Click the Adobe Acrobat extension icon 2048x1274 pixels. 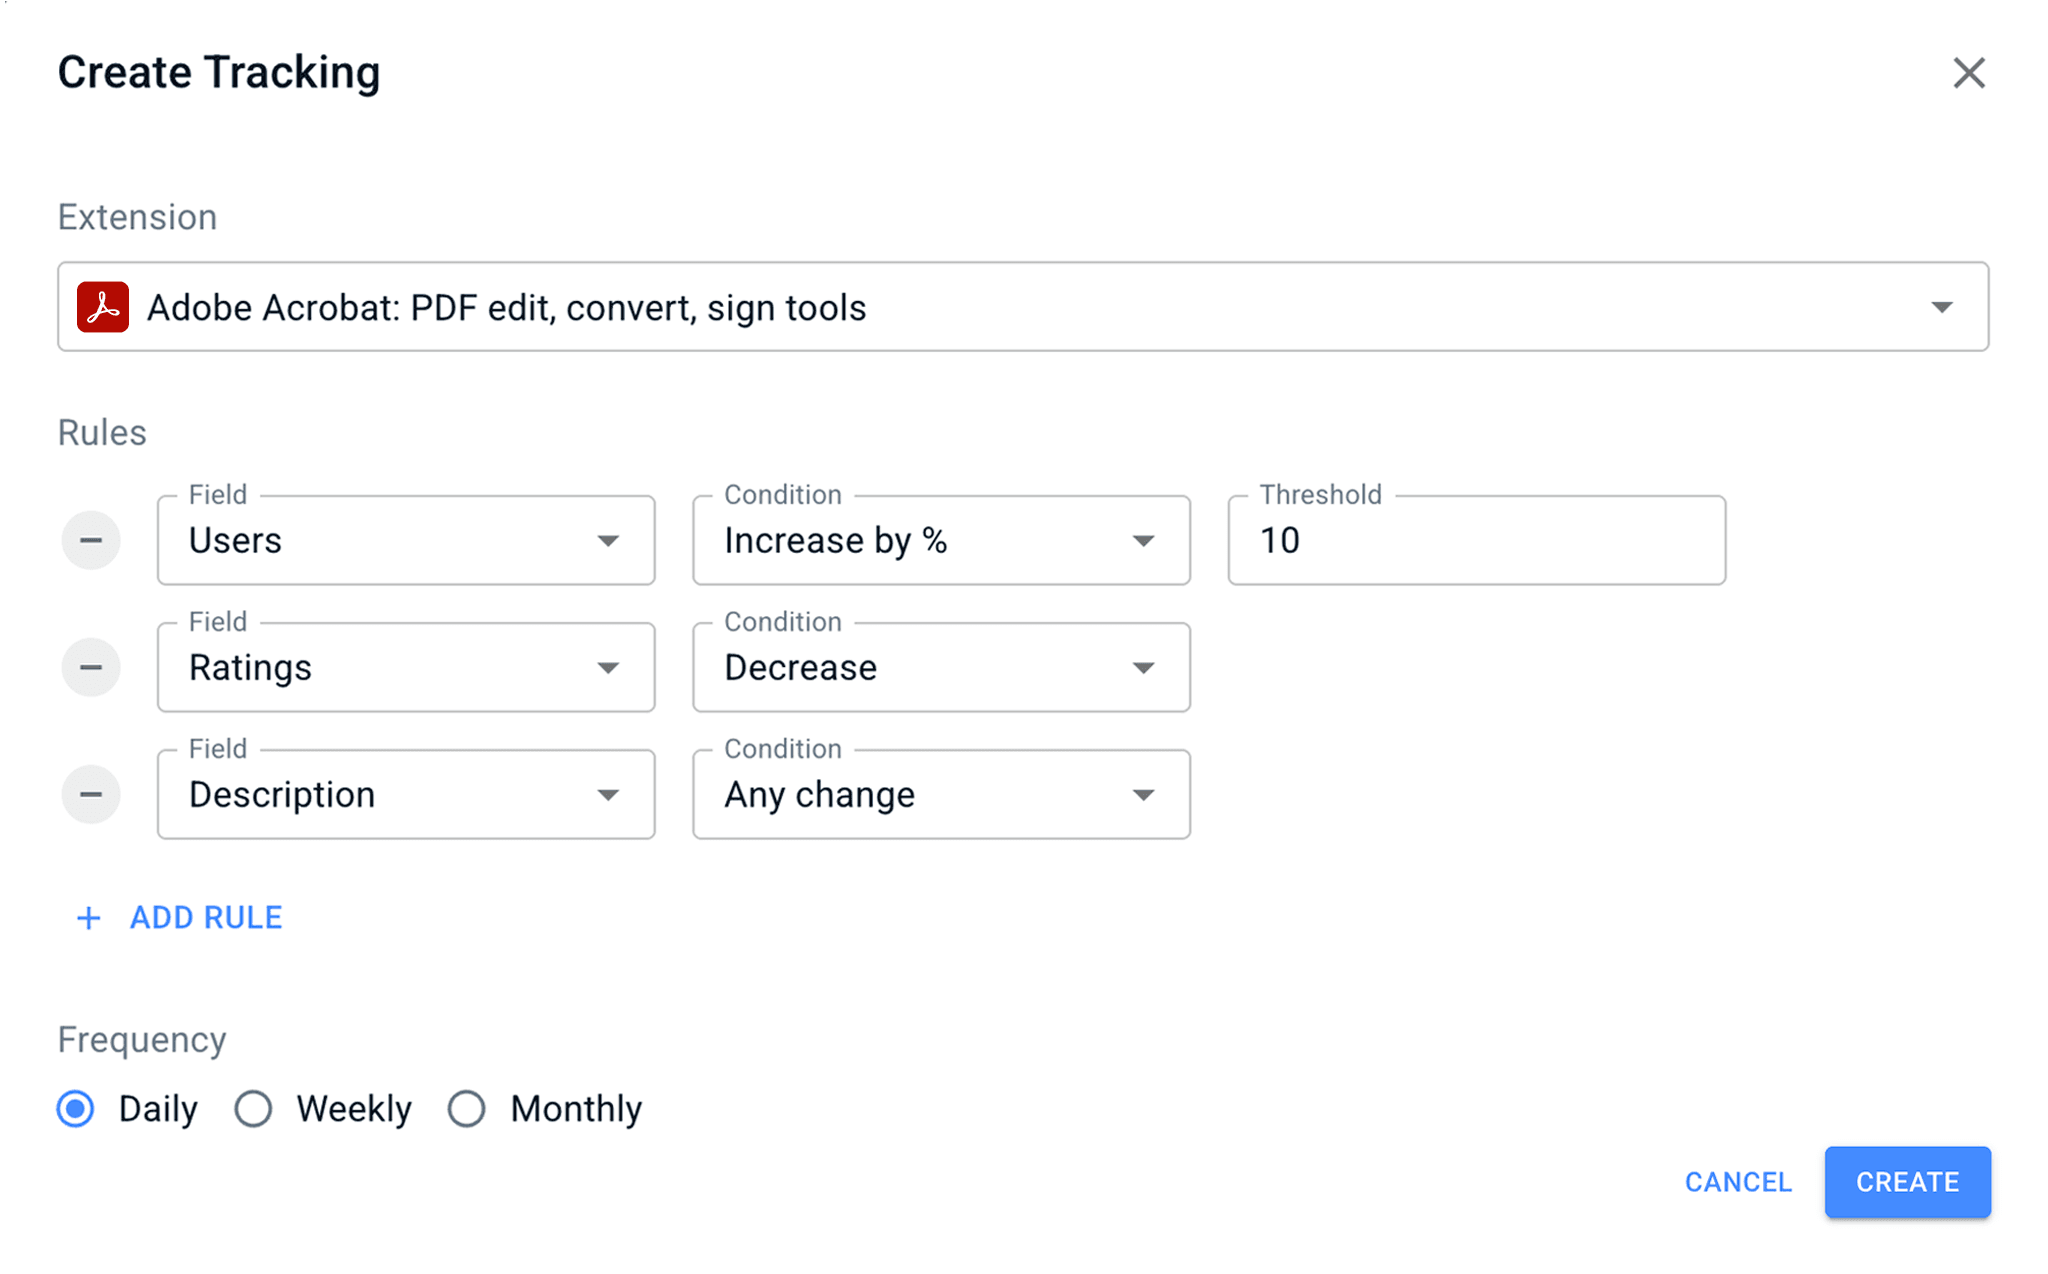tap(102, 307)
